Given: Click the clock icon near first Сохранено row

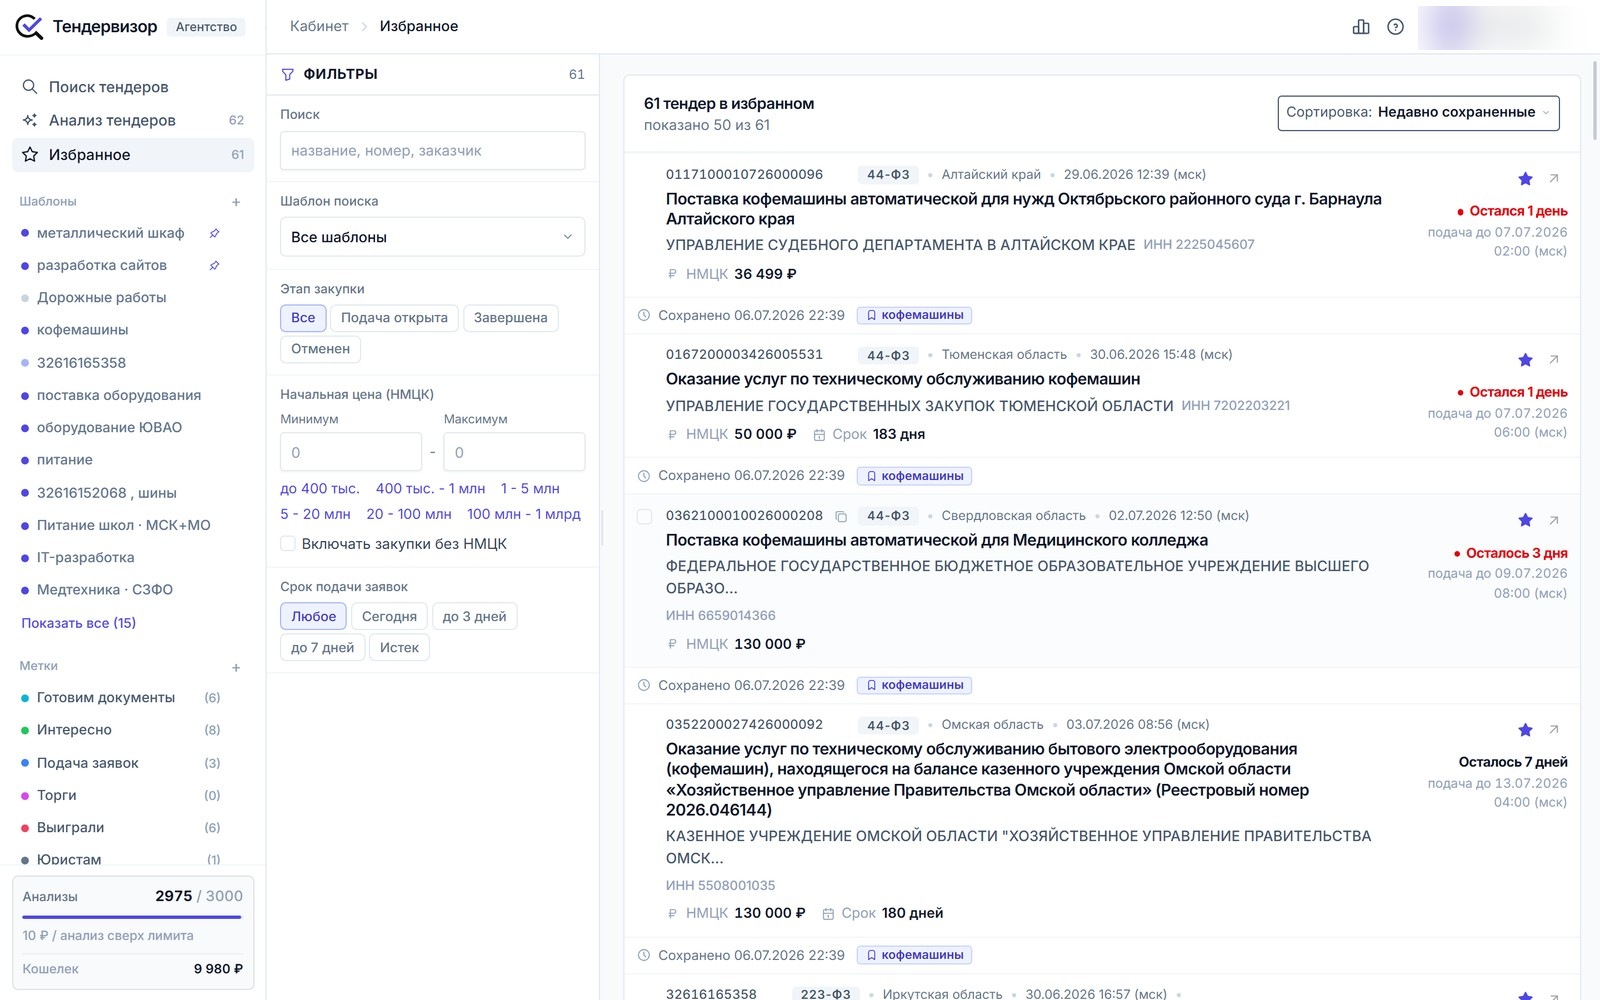Looking at the screenshot, I should 644,315.
